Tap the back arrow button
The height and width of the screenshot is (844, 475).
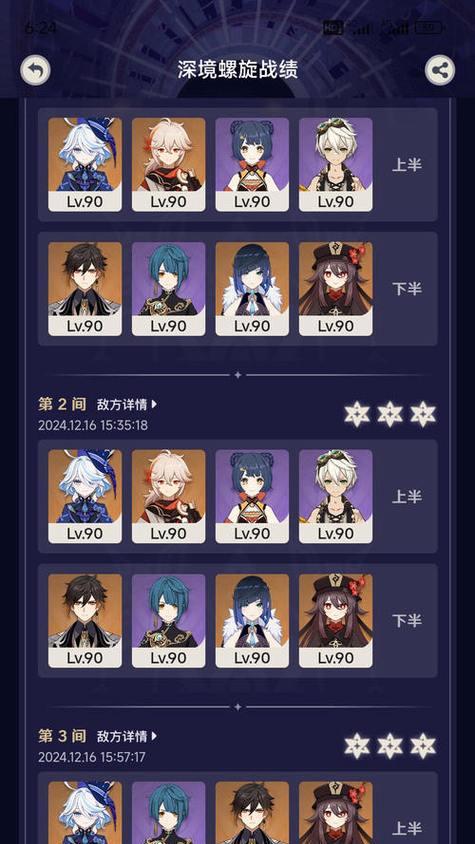[x=36, y=71]
